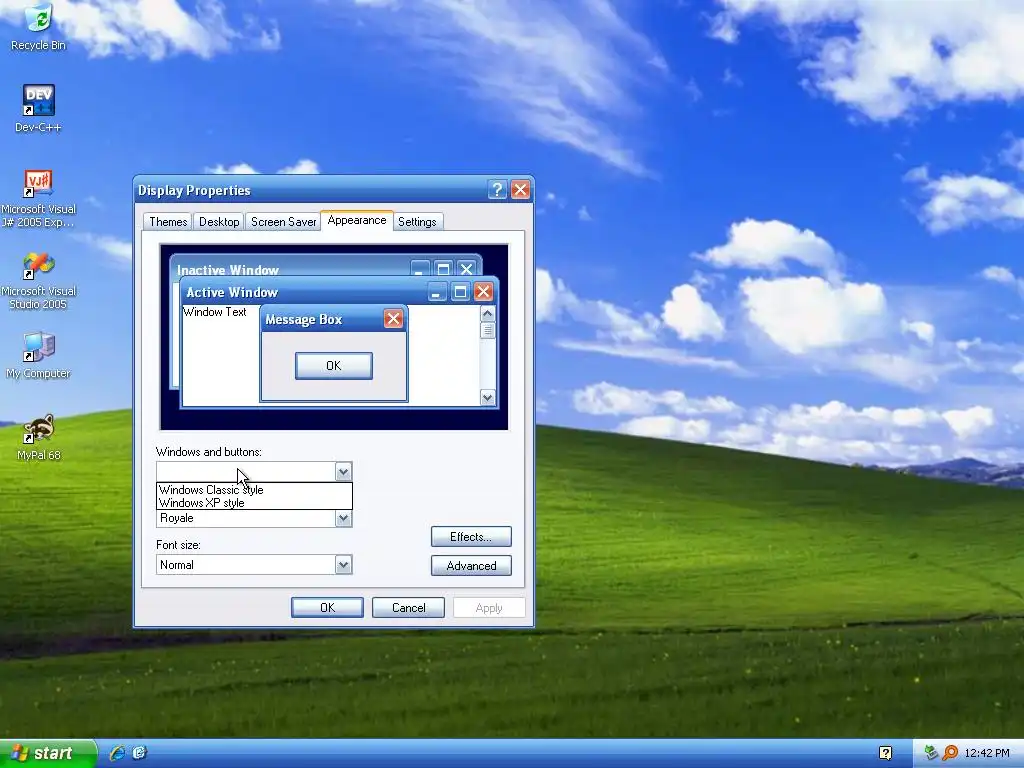Click the preview Inactive Window title
The width and height of the screenshot is (1024, 768).
[228, 270]
